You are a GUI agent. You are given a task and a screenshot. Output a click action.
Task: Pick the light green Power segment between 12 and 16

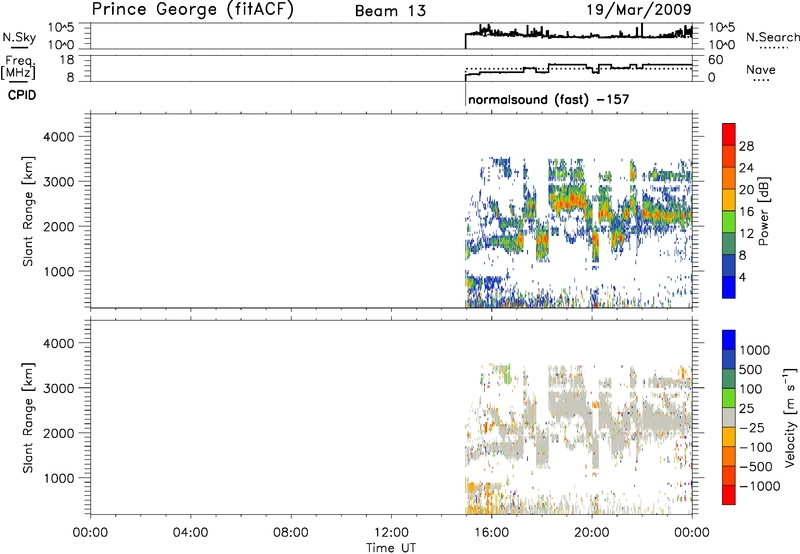(x=729, y=221)
